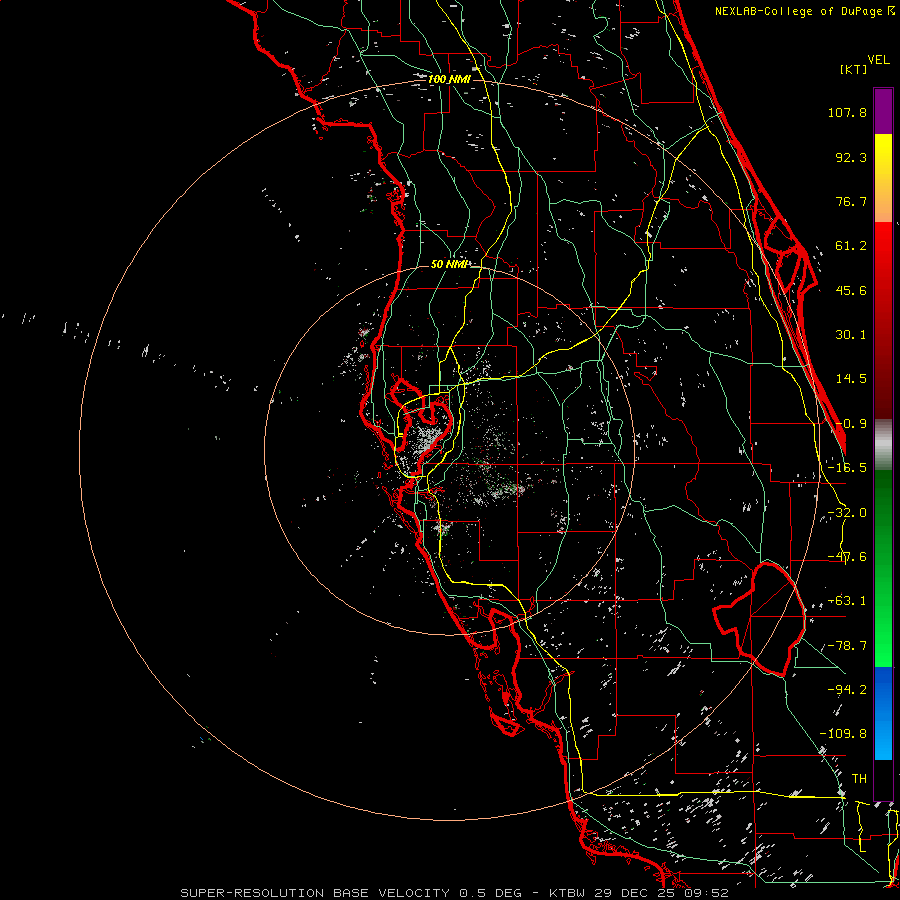Click the -94.2 velocity scale value
Image resolution: width=900 pixels, height=900 pixels.
coord(847,689)
